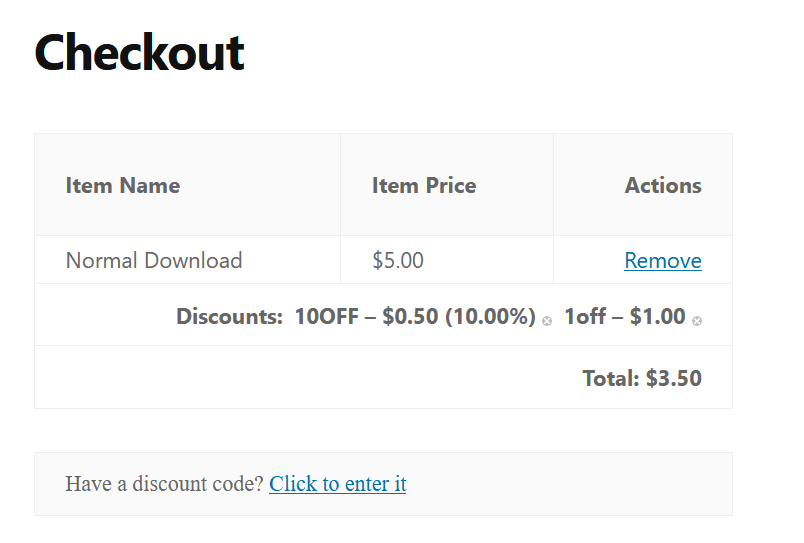Click Remove link for Normal Download
Screen dimensions: 804x543
pos(662,261)
